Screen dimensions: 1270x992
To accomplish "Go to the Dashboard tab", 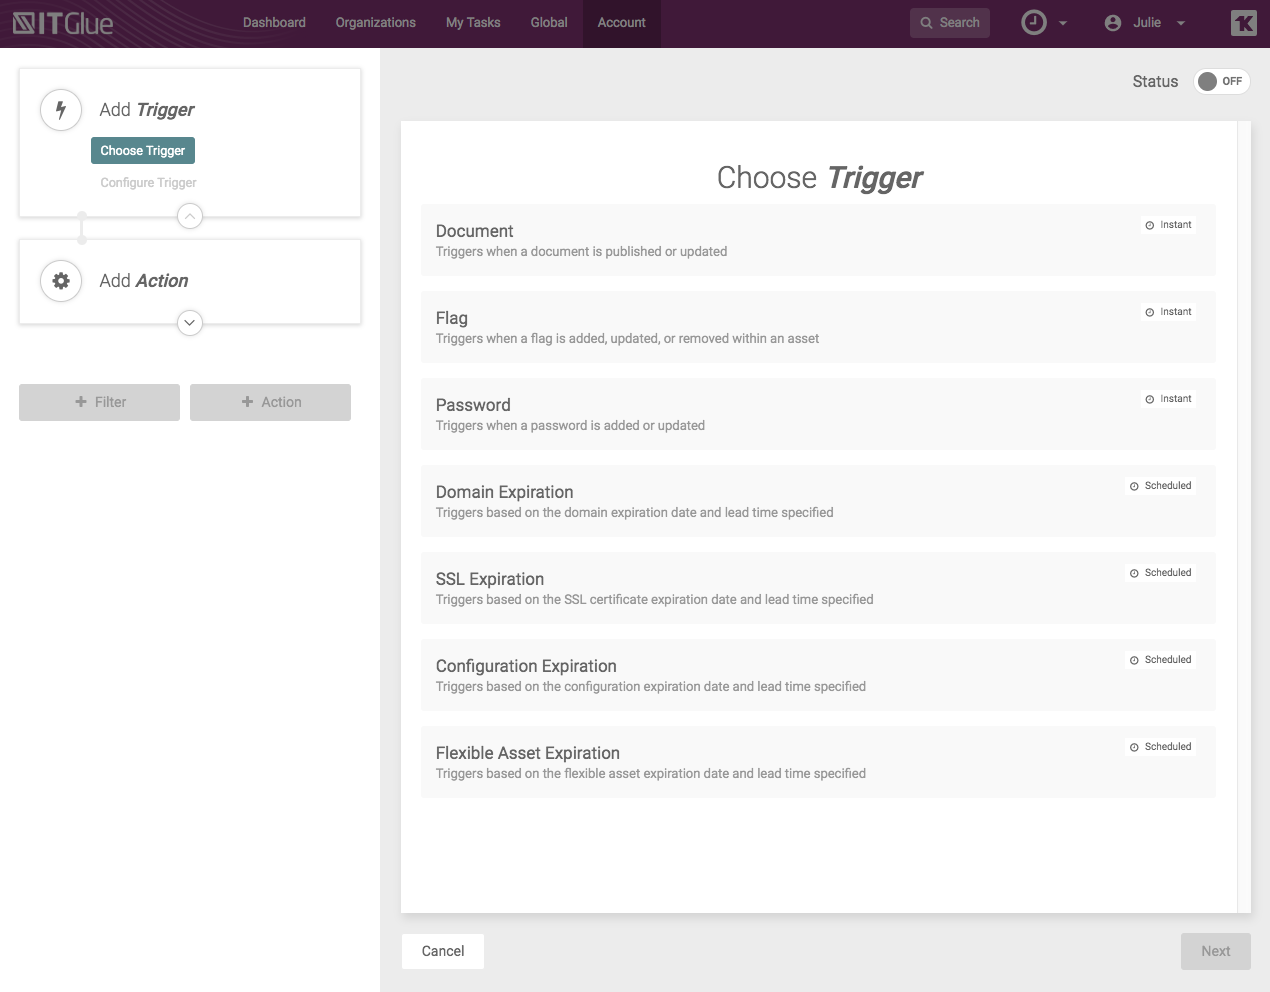I will (x=274, y=23).
